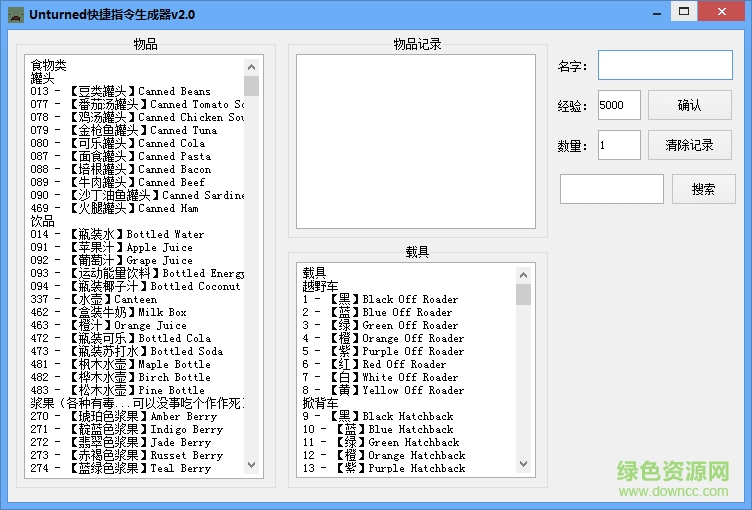Image resolution: width=752 pixels, height=510 pixels.
Task: Click the items list scrollbar thumb
Action: pyautogui.click(x=251, y=86)
